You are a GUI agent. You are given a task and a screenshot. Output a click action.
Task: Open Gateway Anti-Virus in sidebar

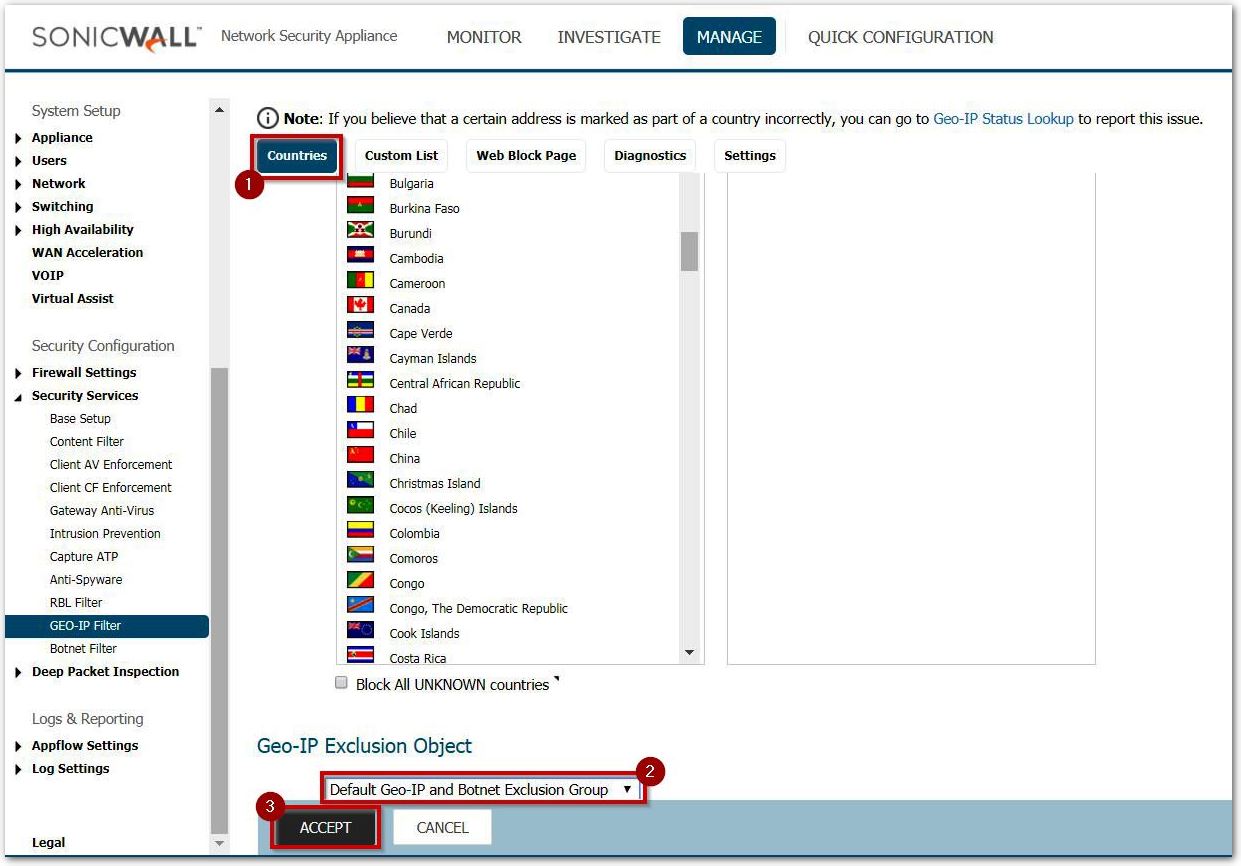(102, 511)
